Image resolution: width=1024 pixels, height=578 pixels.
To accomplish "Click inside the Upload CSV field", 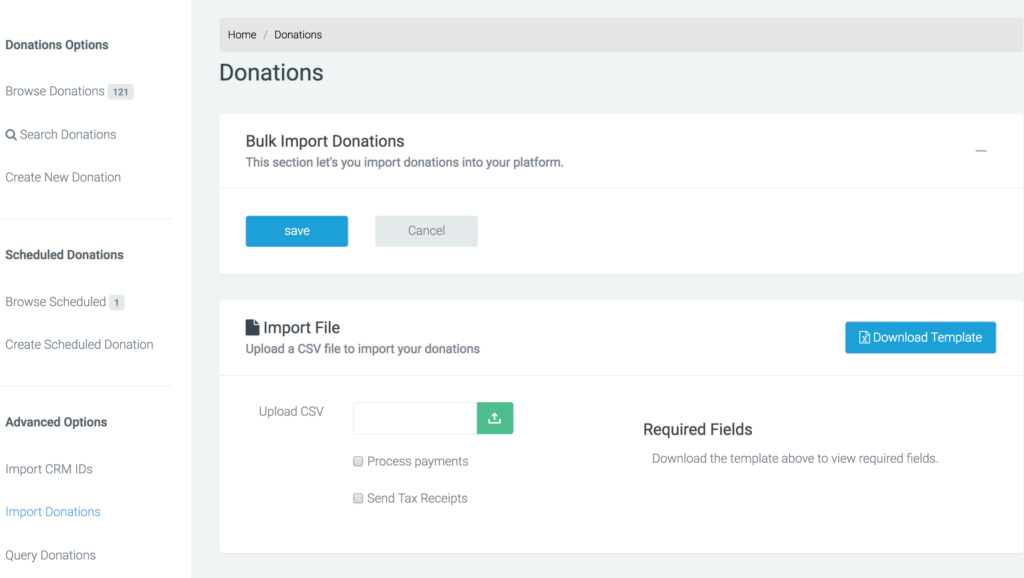I will point(414,417).
